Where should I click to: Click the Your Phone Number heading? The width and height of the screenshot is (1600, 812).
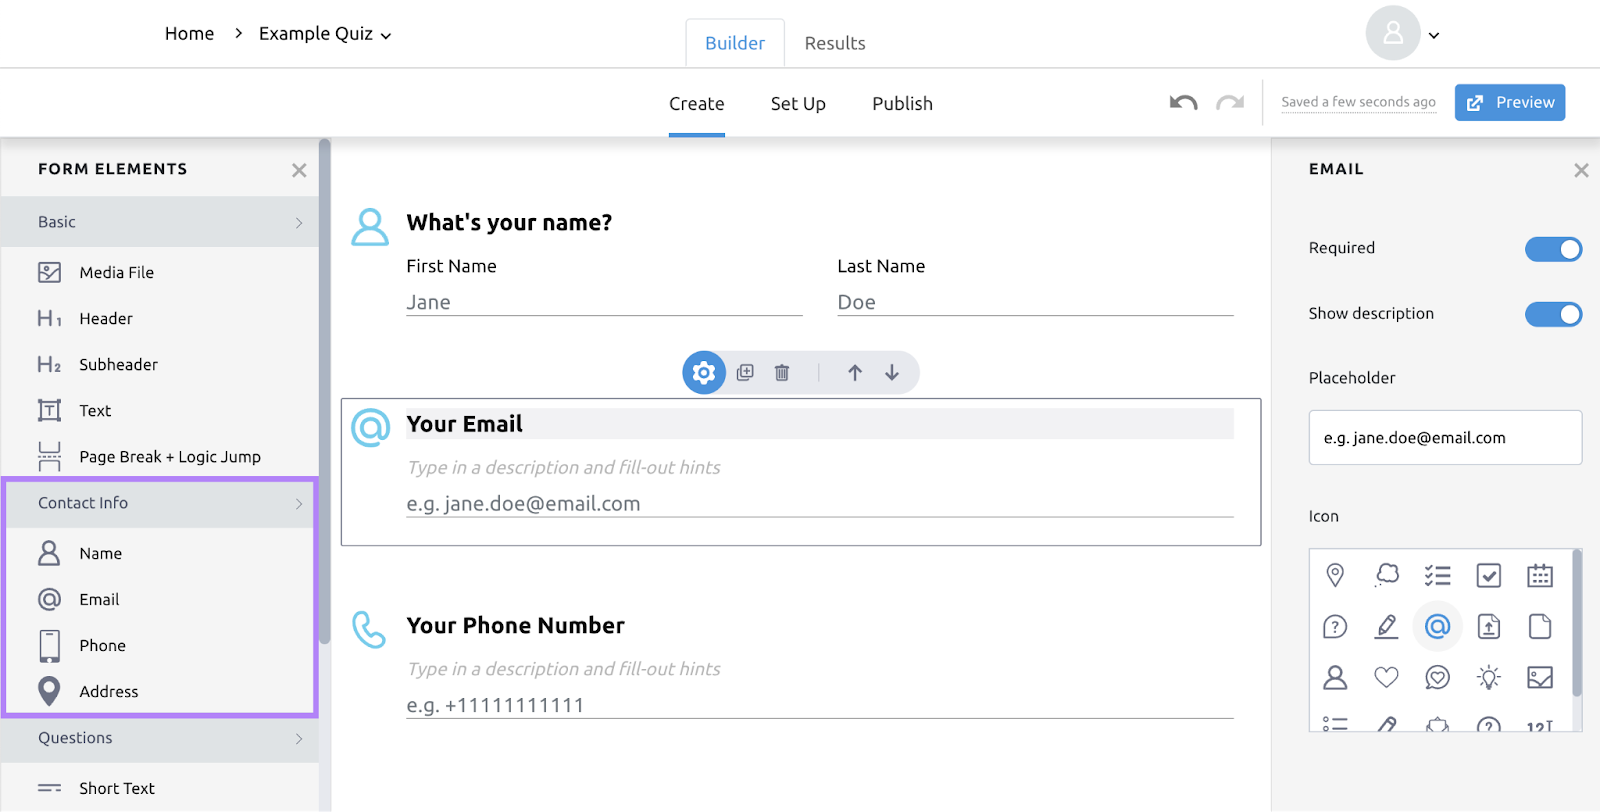(x=515, y=626)
